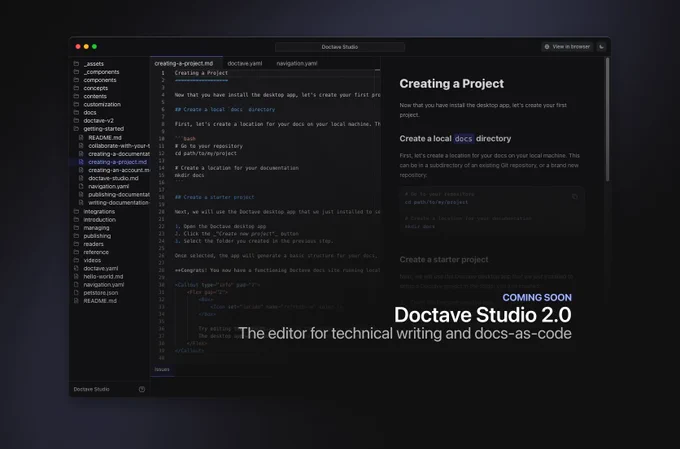This screenshot has width=680, height=449.
Task: Expand the customization folder
Action: point(102,105)
